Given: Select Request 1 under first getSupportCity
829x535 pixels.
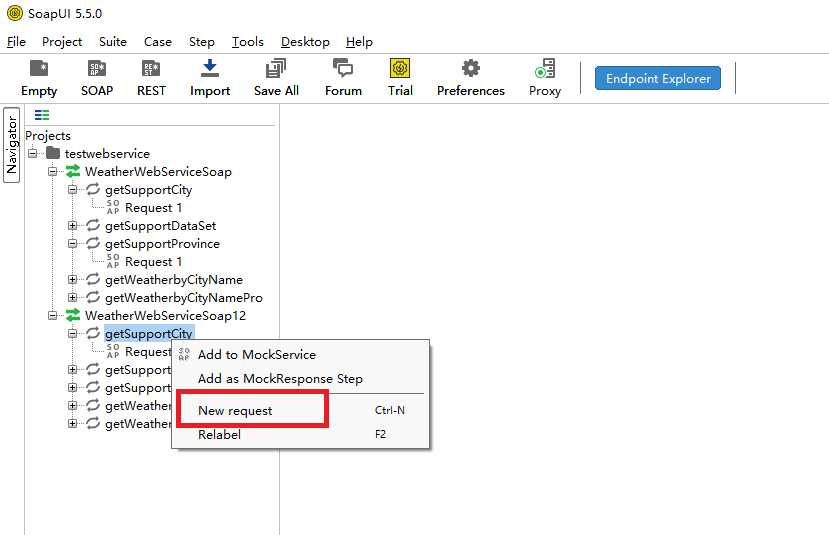Looking at the screenshot, I should pos(153,207).
